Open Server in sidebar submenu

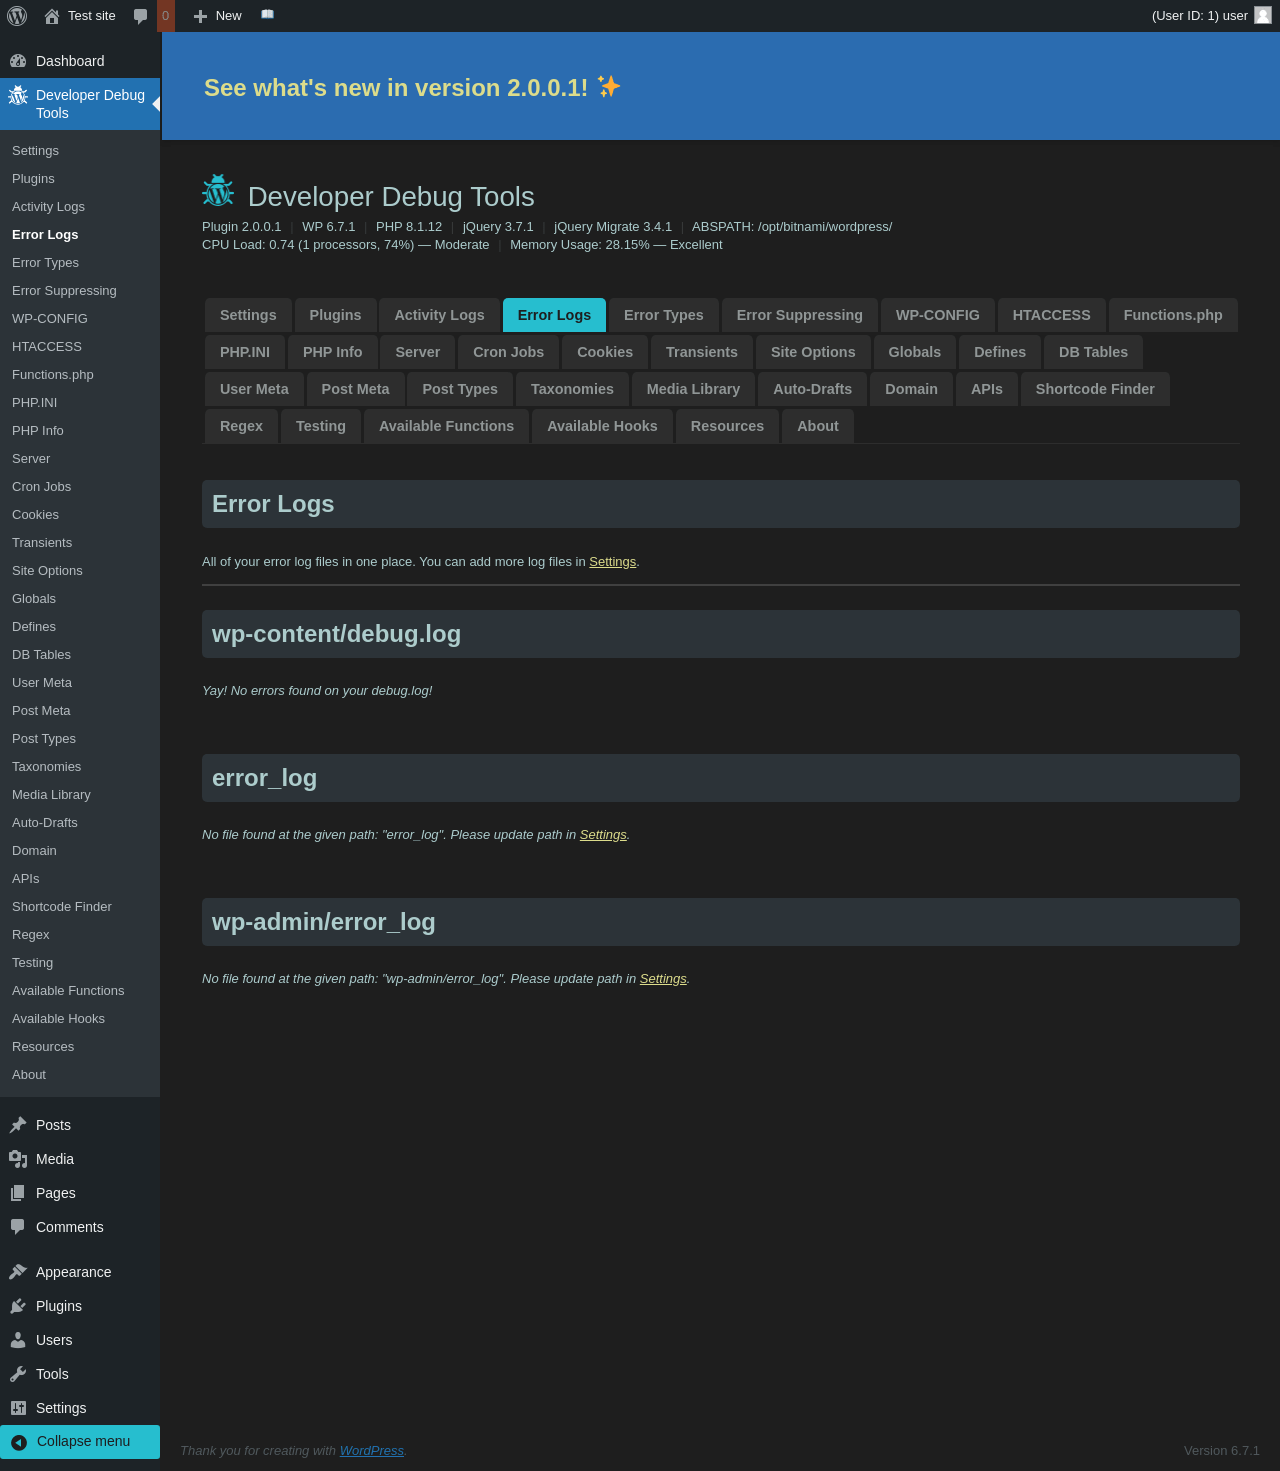(80, 459)
